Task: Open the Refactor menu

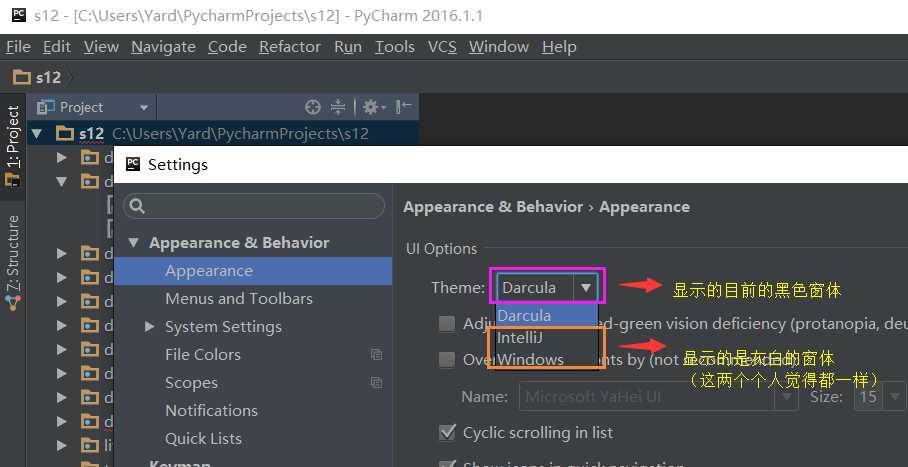Action: [290, 47]
